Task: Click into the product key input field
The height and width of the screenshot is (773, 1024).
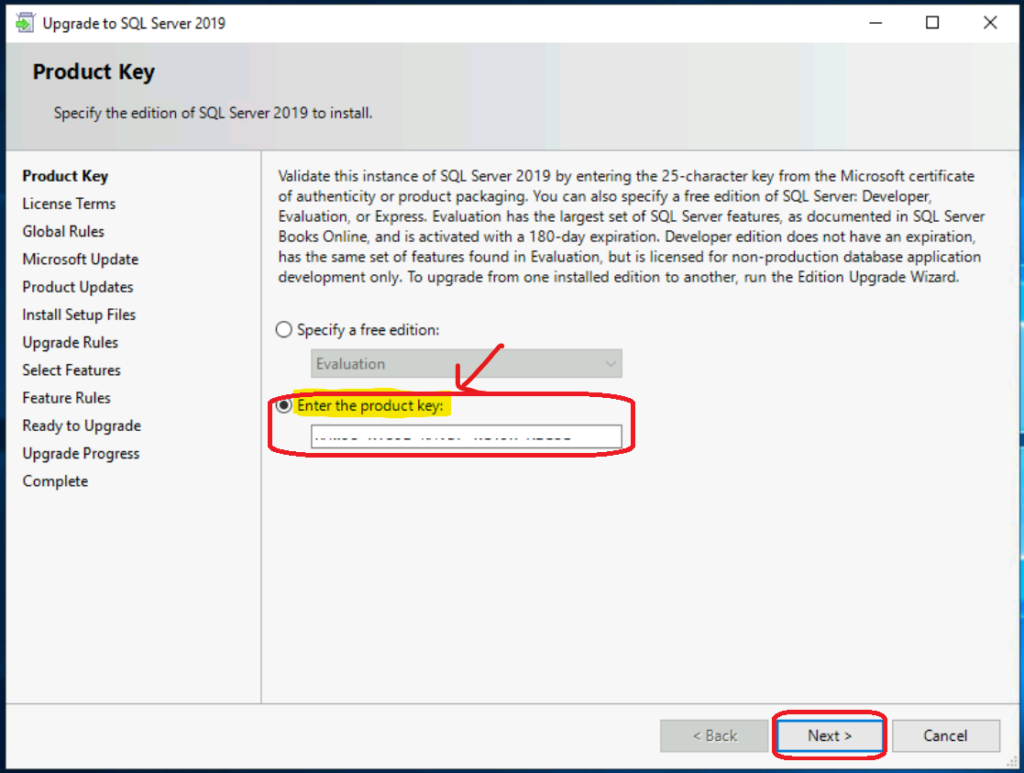Action: 466,436
